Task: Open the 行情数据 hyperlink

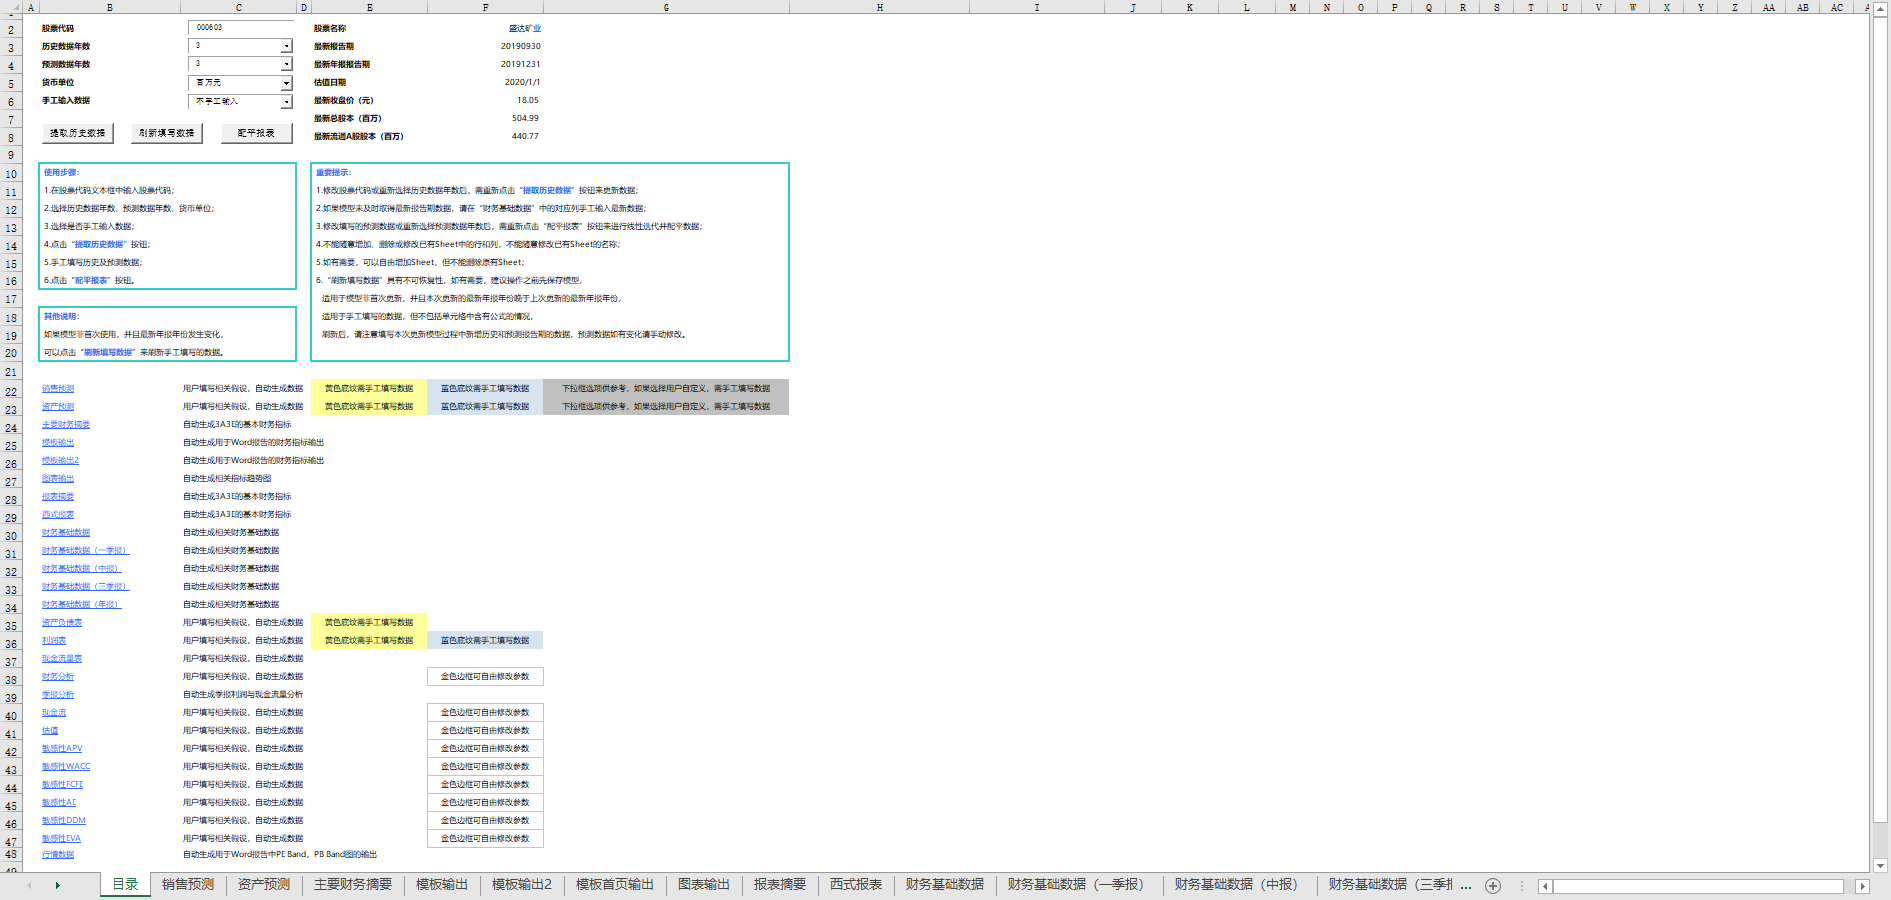Action: [58, 855]
